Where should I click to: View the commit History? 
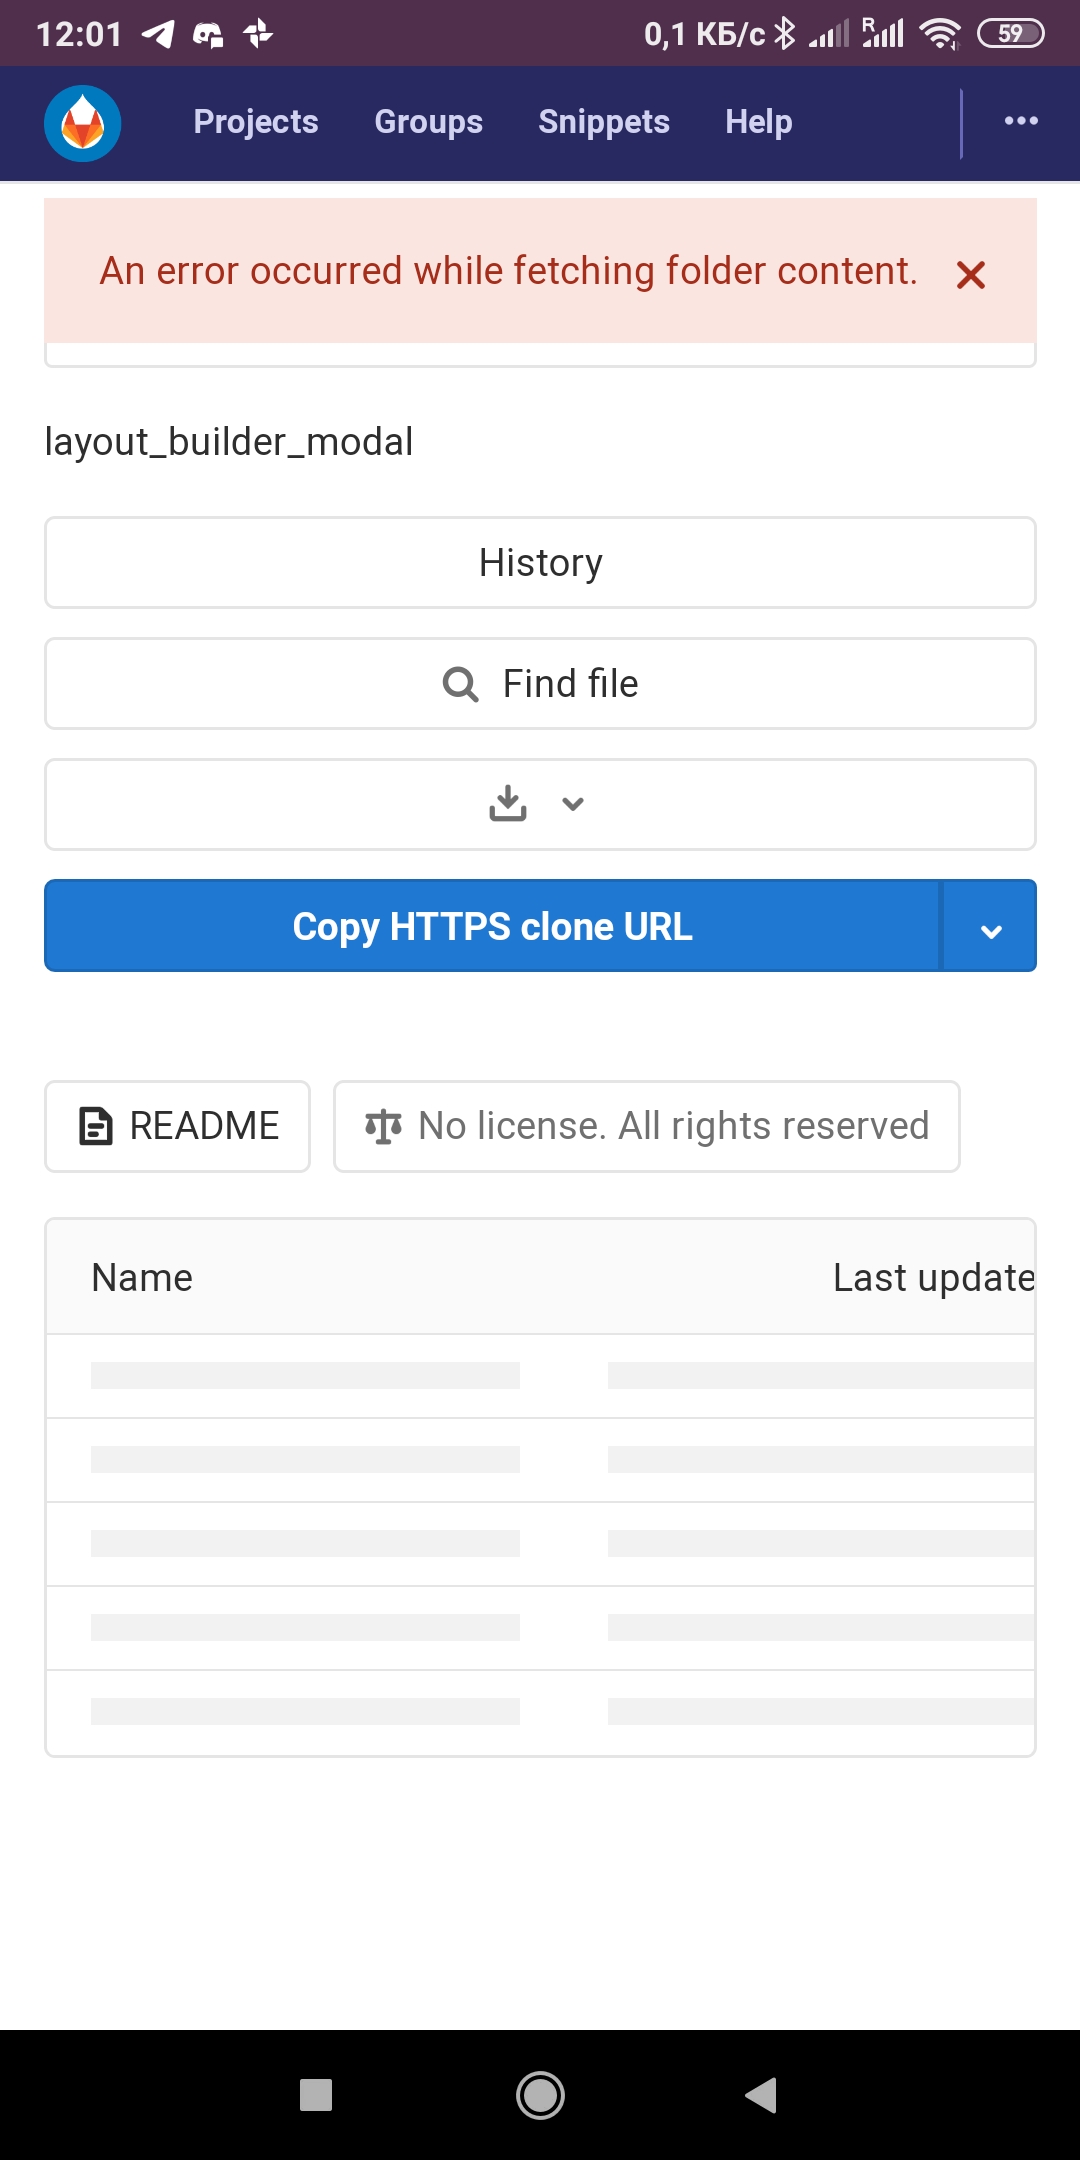(540, 563)
